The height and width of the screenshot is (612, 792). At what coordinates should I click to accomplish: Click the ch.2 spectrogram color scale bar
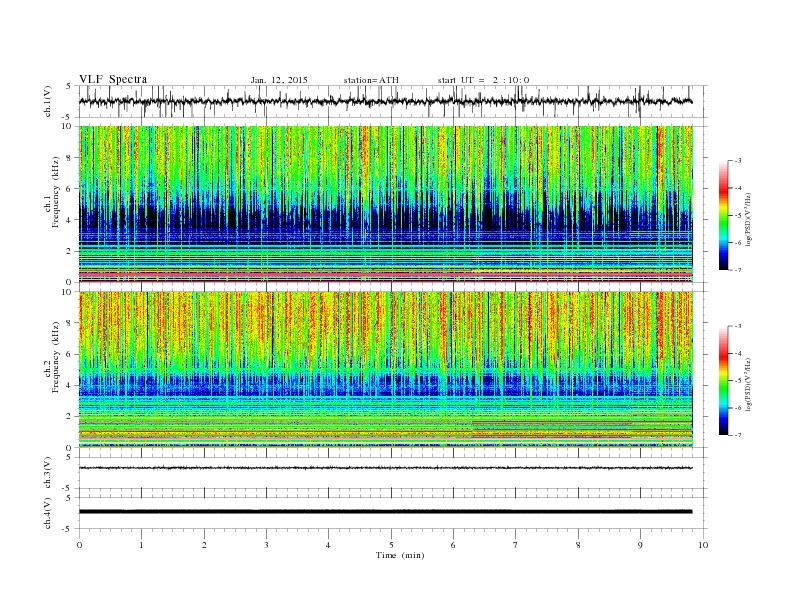click(x=724, y=380)
